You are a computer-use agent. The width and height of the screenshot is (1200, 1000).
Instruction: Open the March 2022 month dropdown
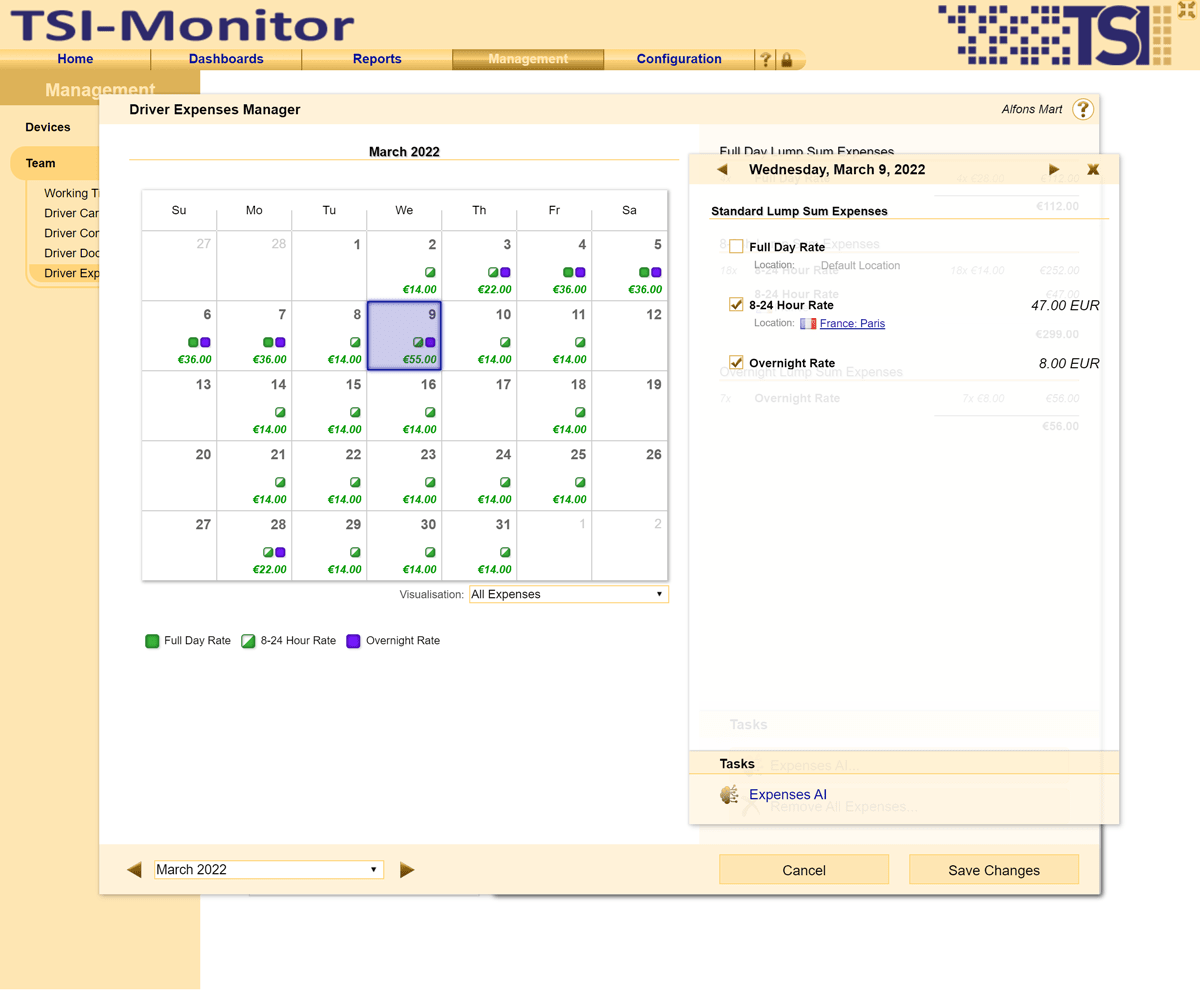tap(268, 870)
